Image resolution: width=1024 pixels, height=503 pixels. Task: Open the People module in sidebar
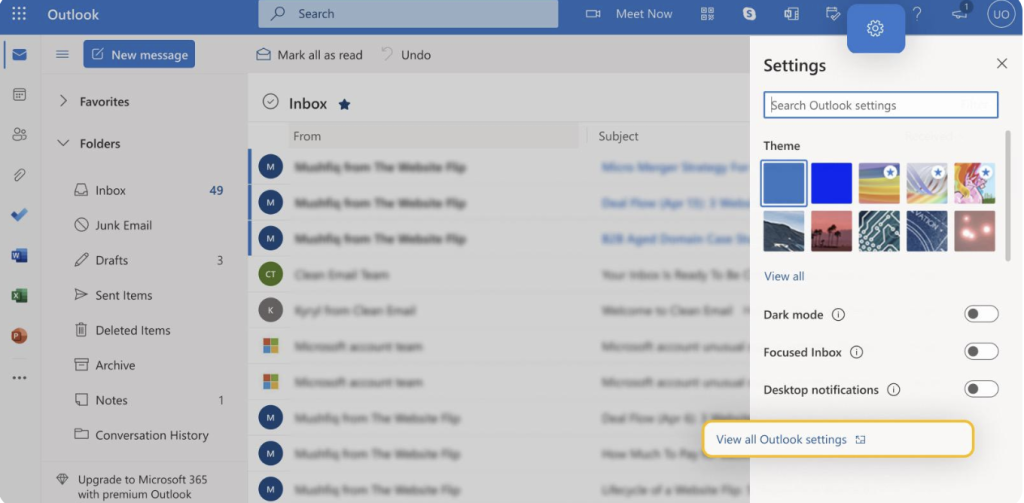[x=20, y=135]
